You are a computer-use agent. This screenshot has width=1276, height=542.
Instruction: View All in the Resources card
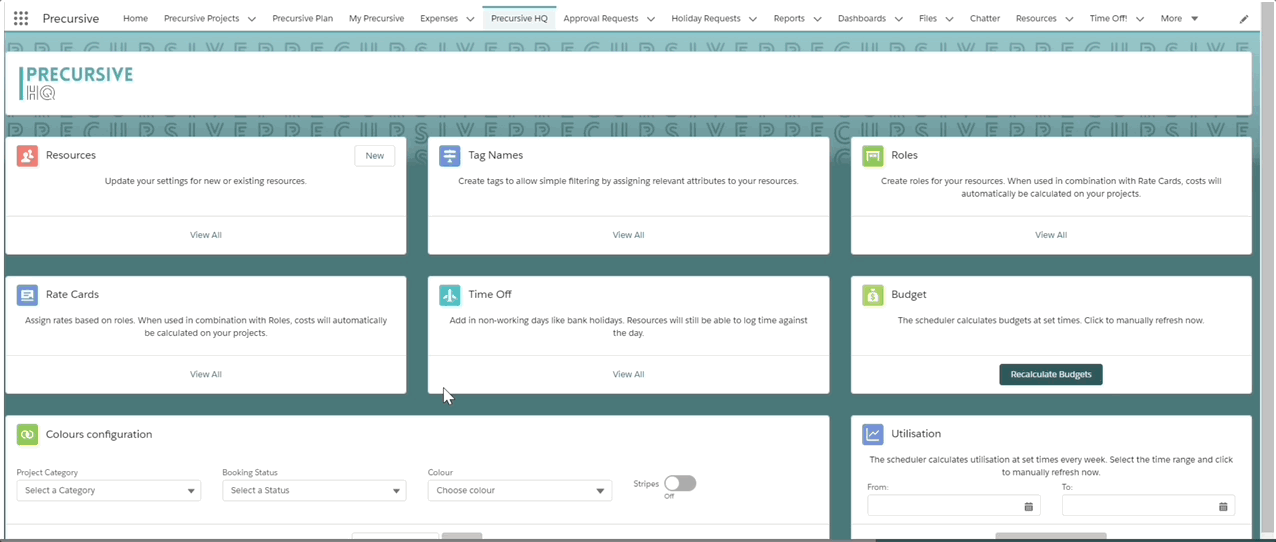pos(206,235)
